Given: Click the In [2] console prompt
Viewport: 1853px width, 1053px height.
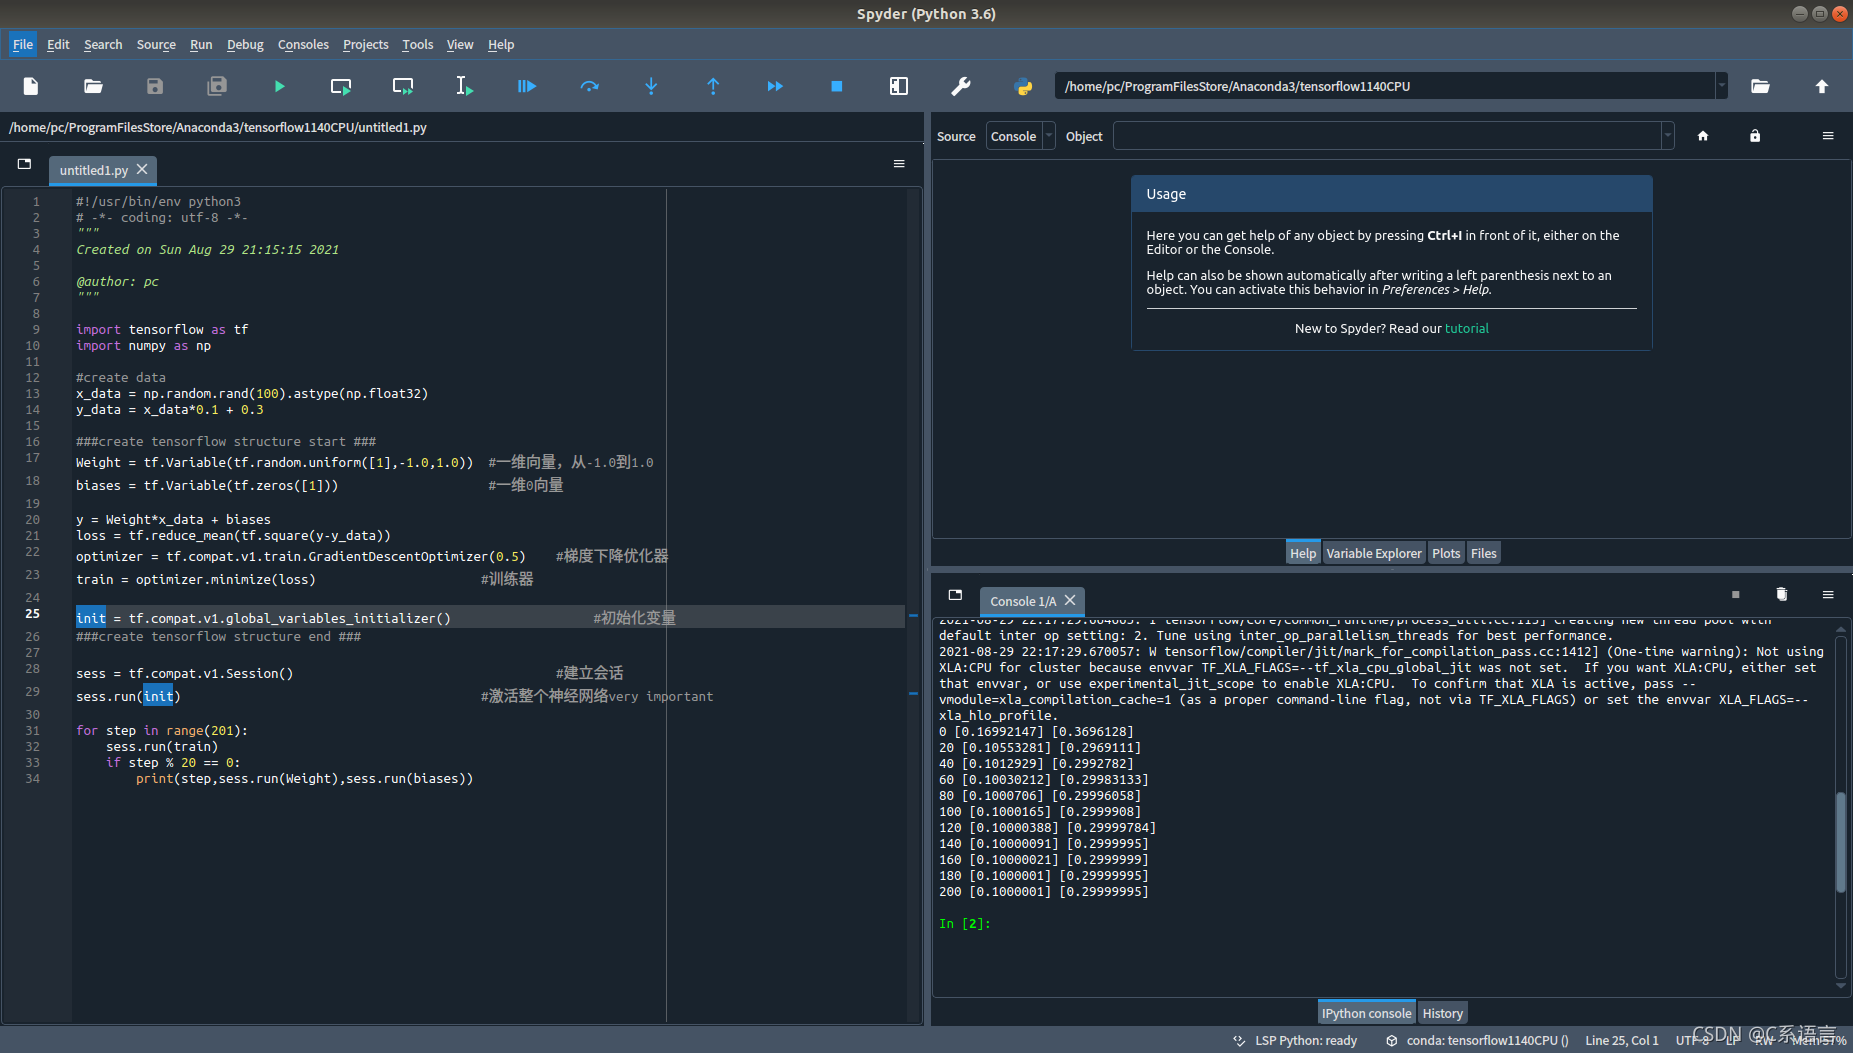Looking at the screenshot, I should [965, 923].
